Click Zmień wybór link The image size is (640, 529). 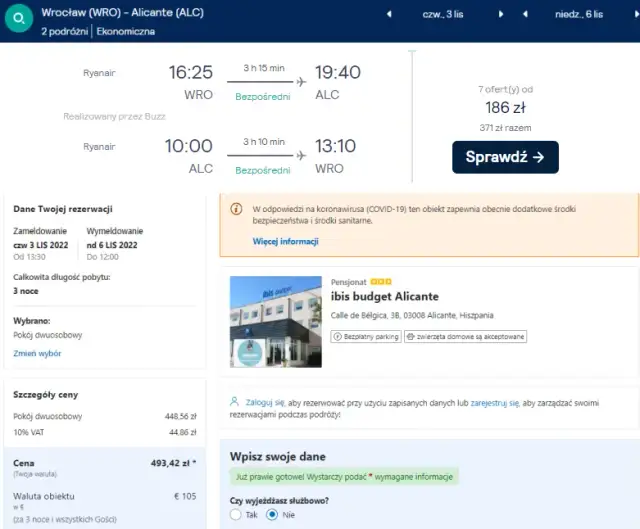pyautogui.click(x=37, y=353)
